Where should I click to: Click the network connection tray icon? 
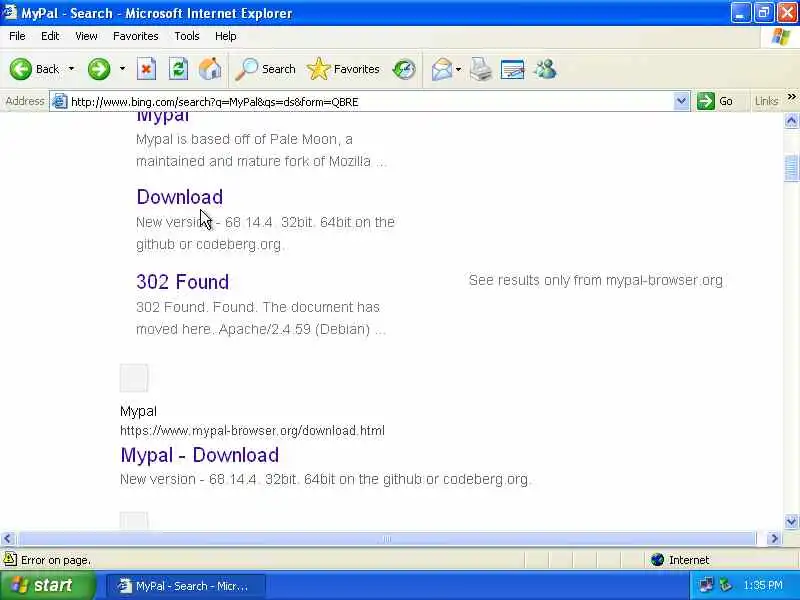tap(707, 585)
